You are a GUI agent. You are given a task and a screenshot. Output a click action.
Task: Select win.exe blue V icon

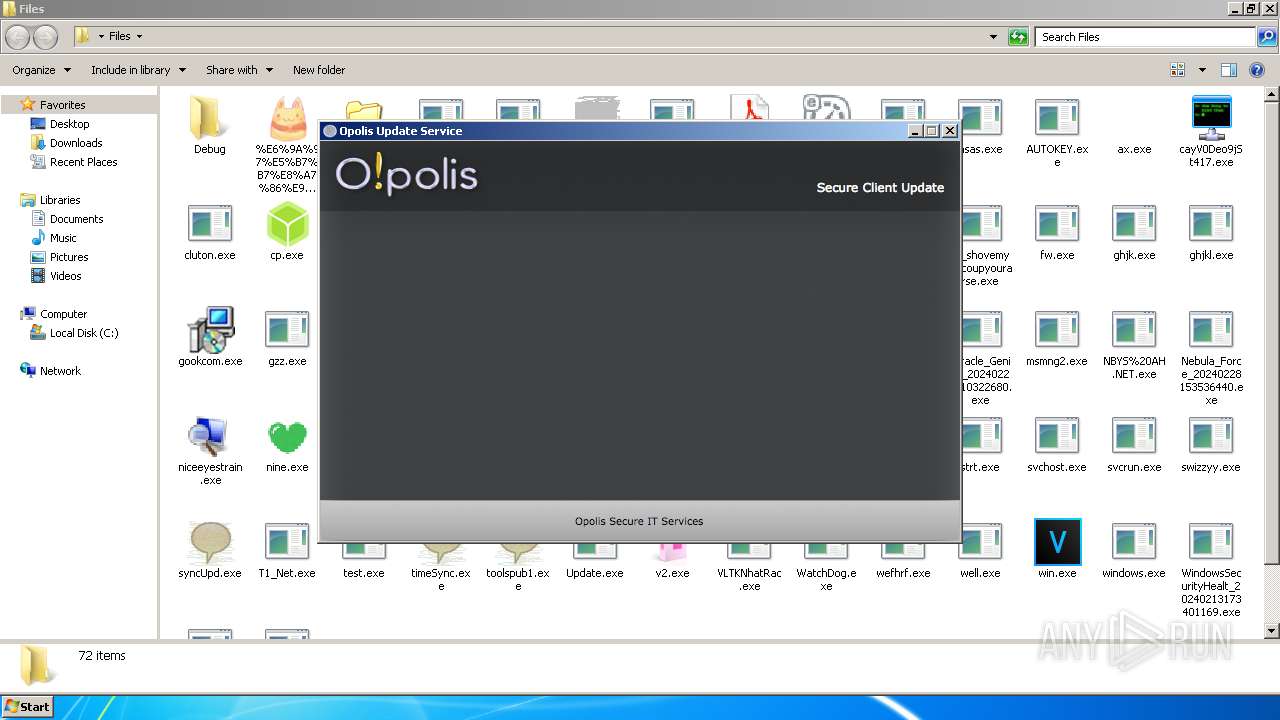click(1057, 543)
